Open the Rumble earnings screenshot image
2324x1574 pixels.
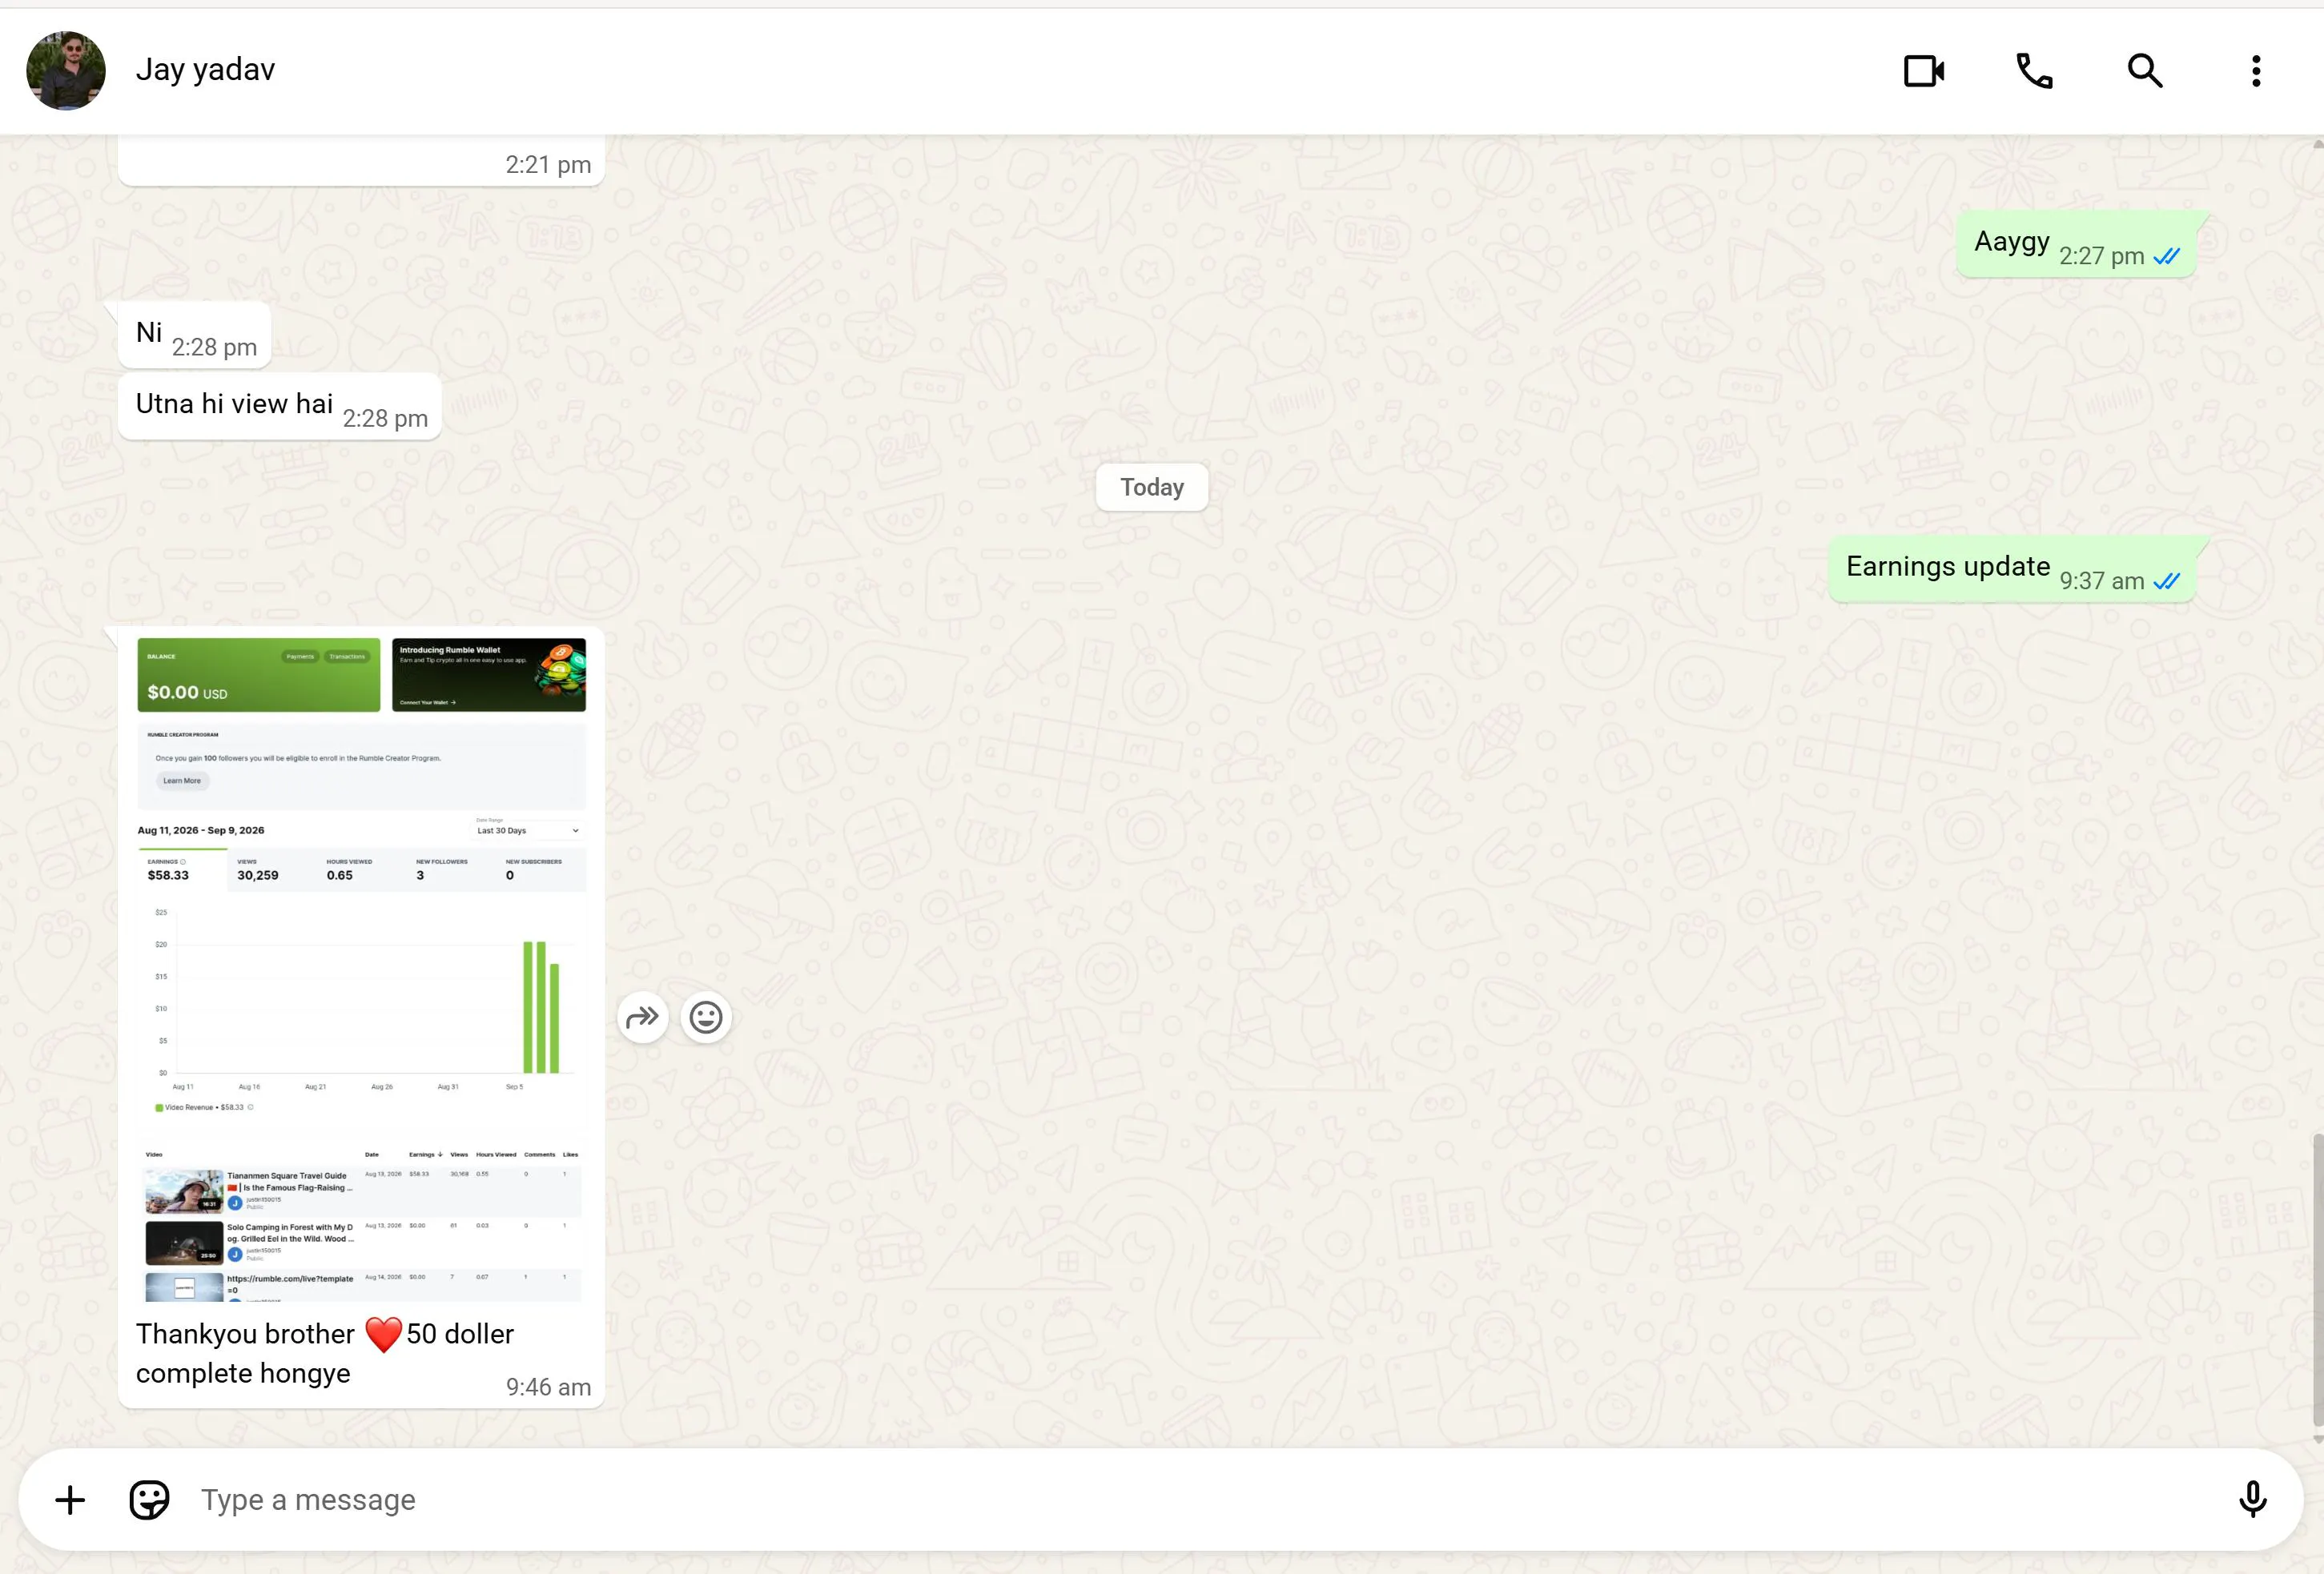point(362,968)
